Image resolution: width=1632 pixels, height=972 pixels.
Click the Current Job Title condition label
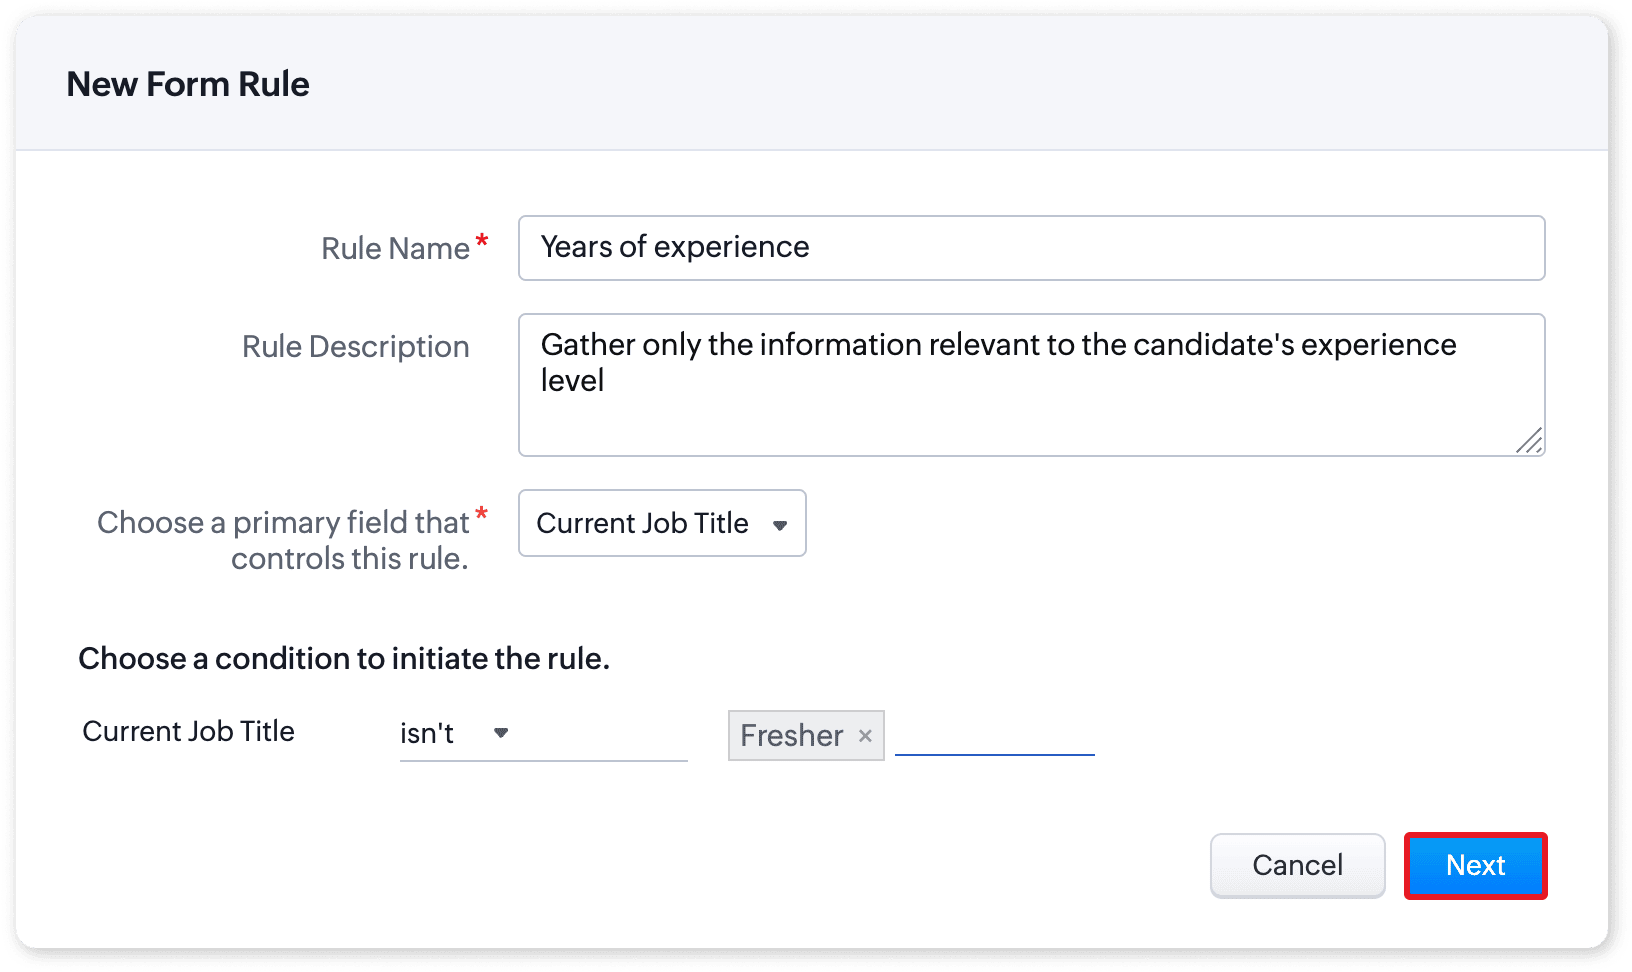[x=188, y=732]
